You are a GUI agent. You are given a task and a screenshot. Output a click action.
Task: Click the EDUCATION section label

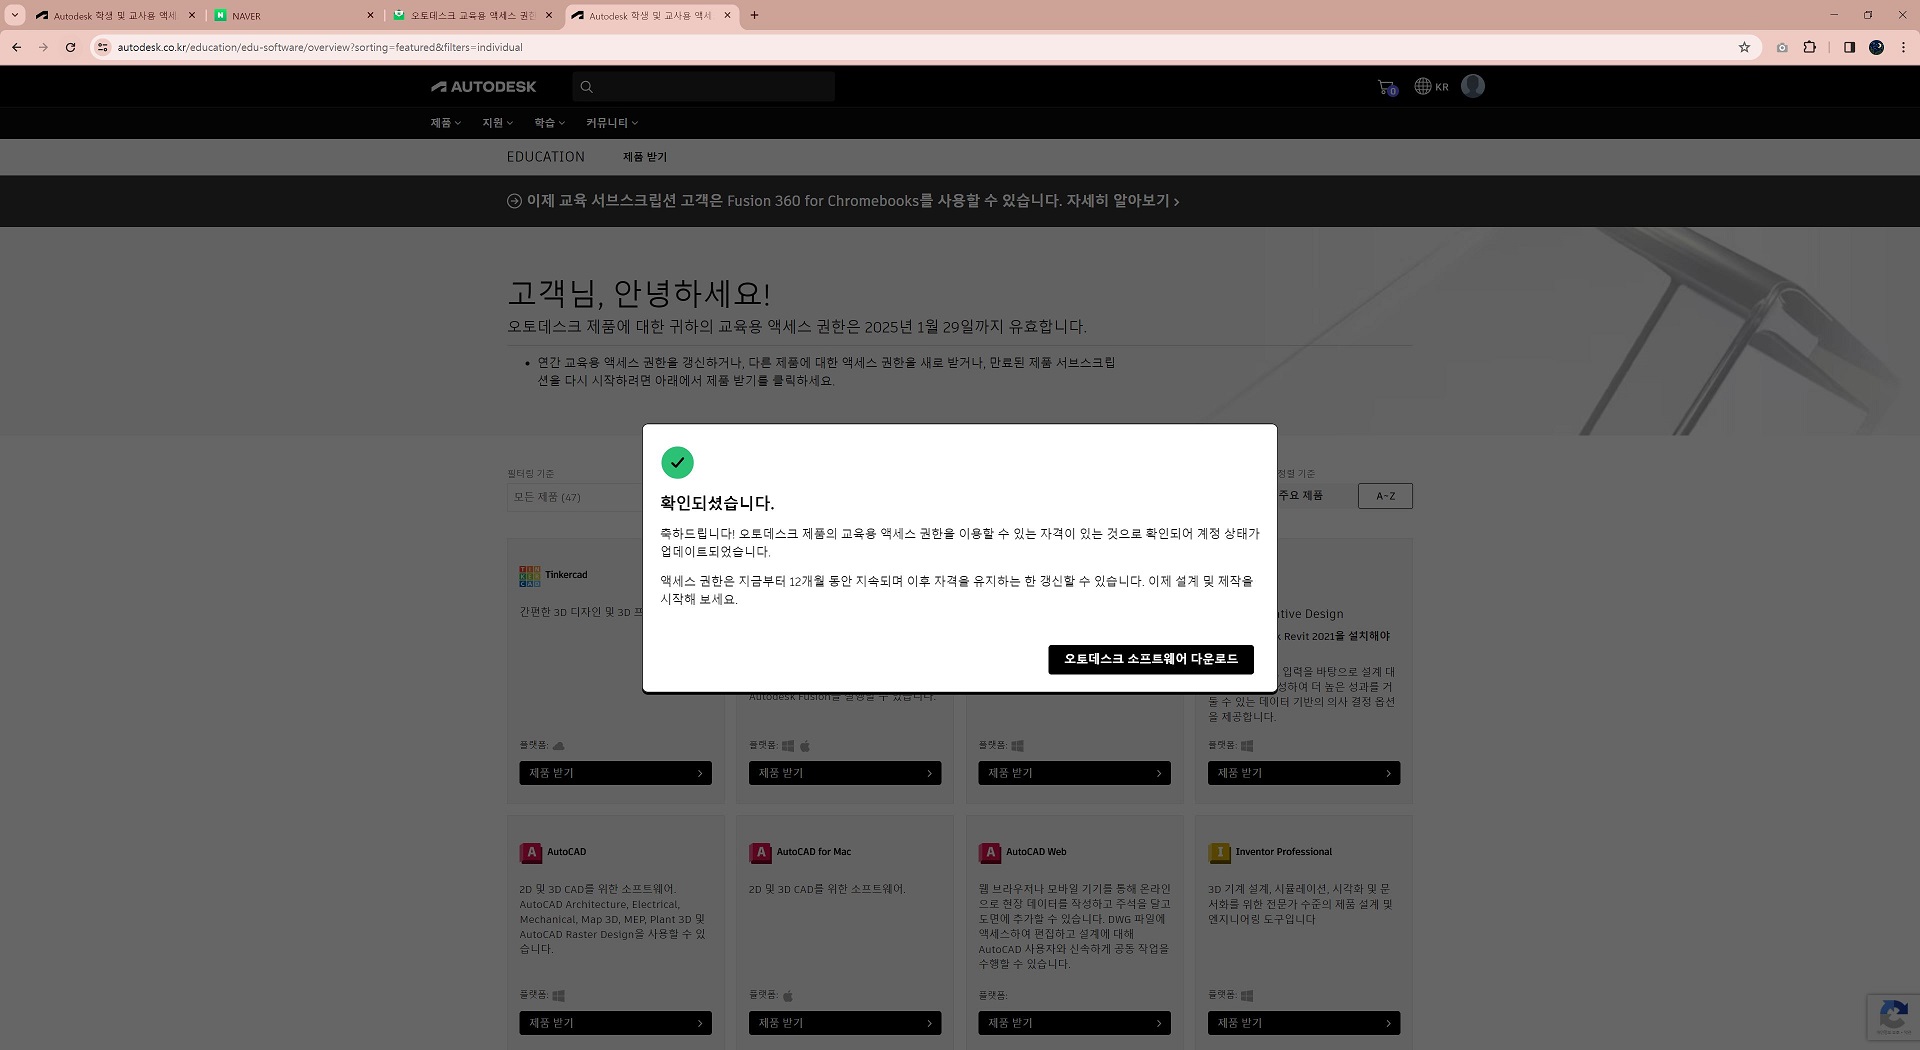[546, 157]
